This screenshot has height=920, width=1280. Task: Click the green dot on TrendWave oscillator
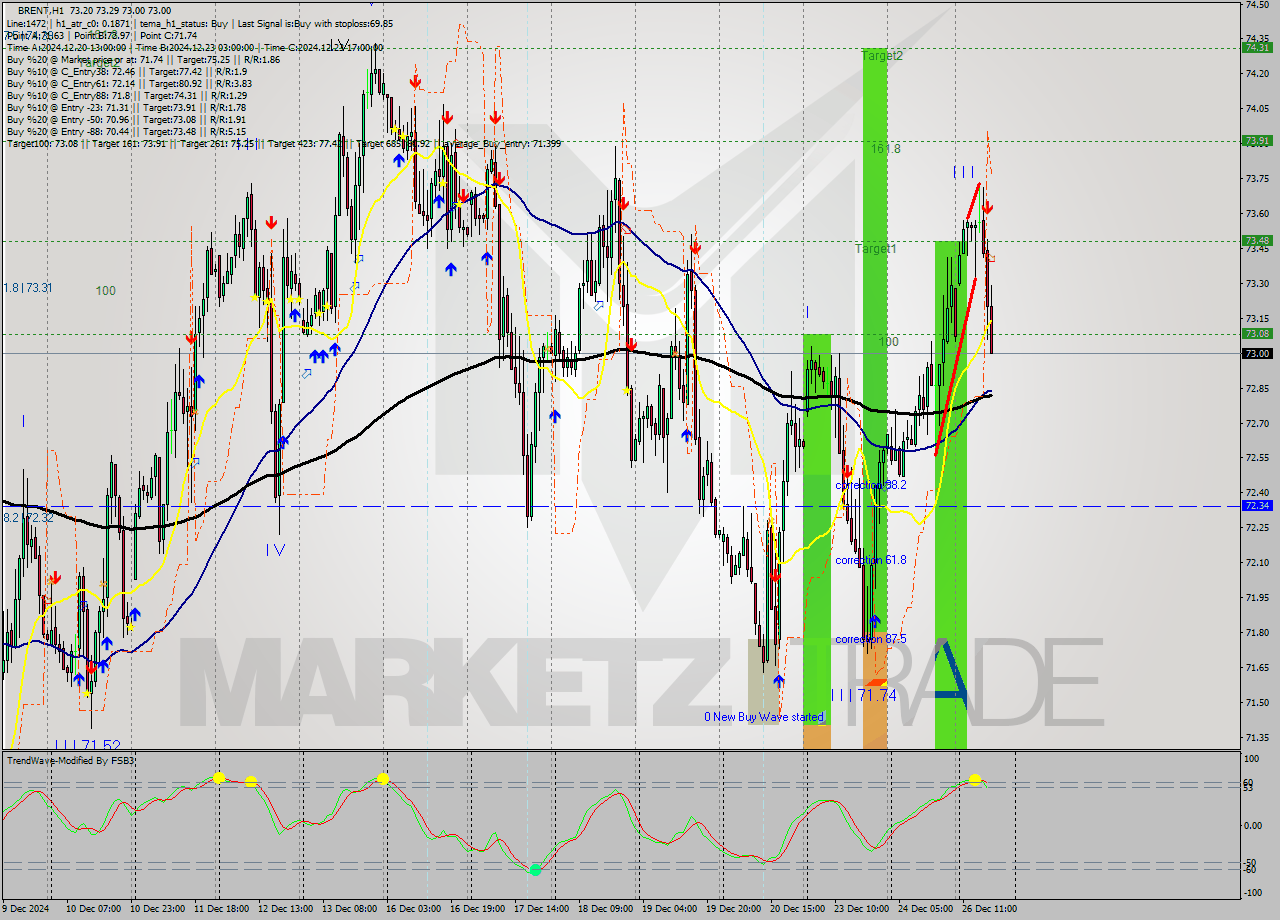pyautogui.click(x=535, y=870)
